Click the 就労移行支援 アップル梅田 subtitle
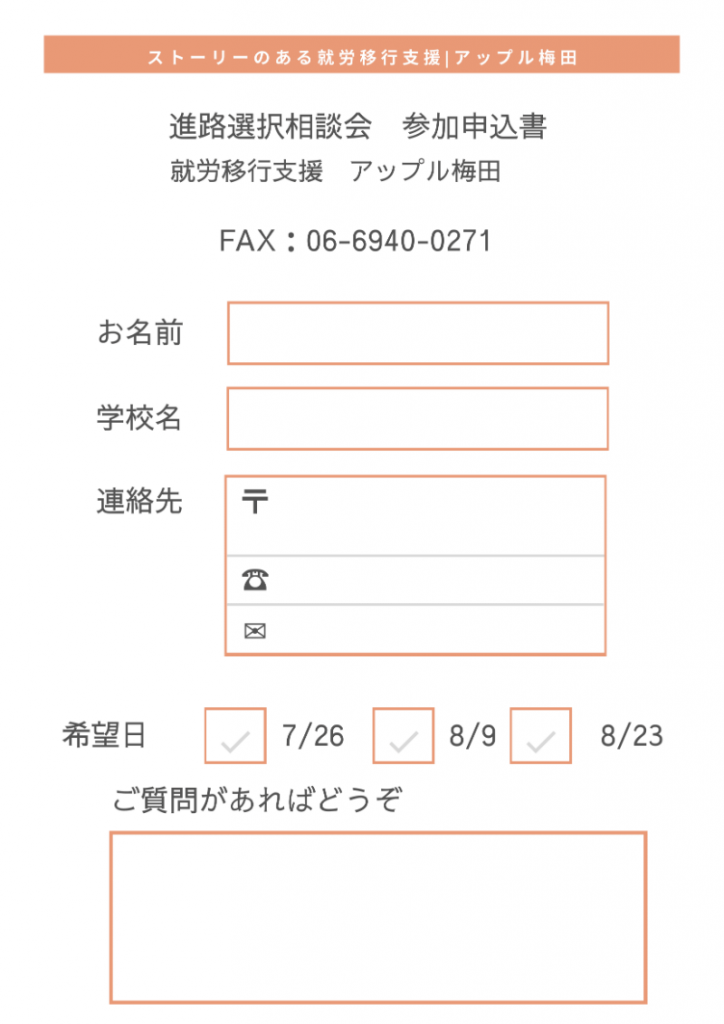The height and width of the screenshot is (1024, 724). pyautogui.click(x=336, y=171)
